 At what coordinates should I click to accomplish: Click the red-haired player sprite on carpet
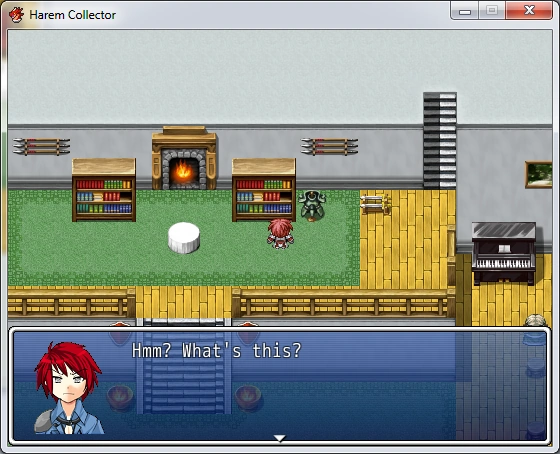click(x=280, y=234)
